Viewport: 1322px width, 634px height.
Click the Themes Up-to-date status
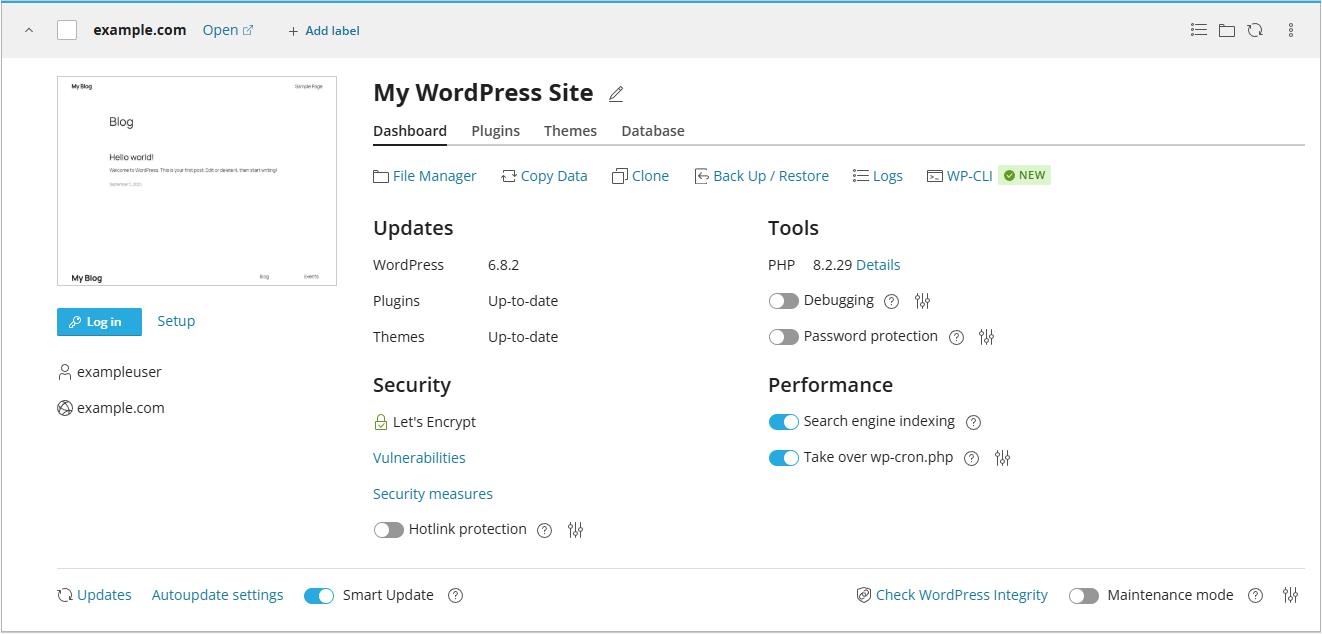(x=523, y=337)
